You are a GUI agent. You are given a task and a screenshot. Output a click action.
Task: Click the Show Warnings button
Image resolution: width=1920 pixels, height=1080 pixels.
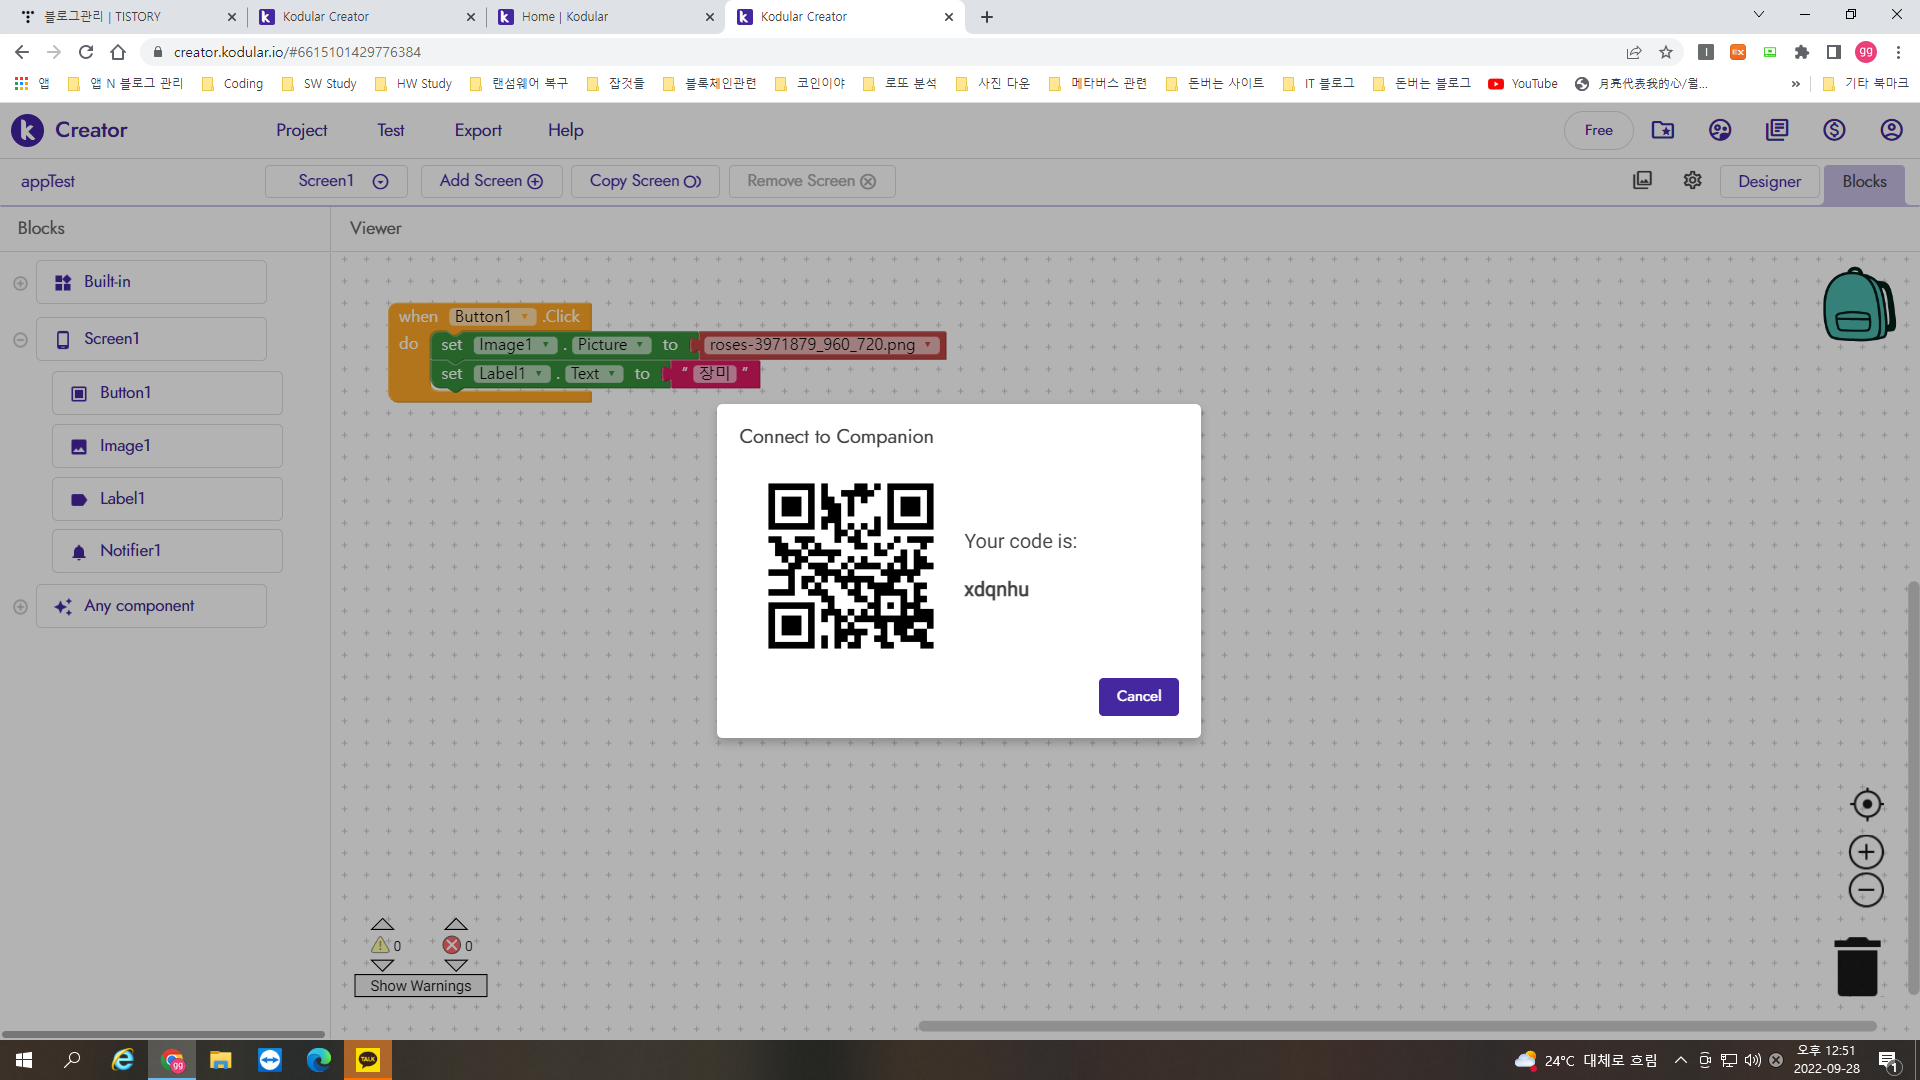click(420, 986)
